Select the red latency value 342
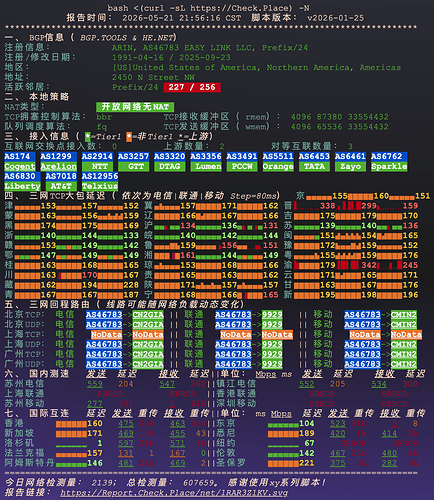The width and height of the screenshot is (434, 500). [369, 265]
